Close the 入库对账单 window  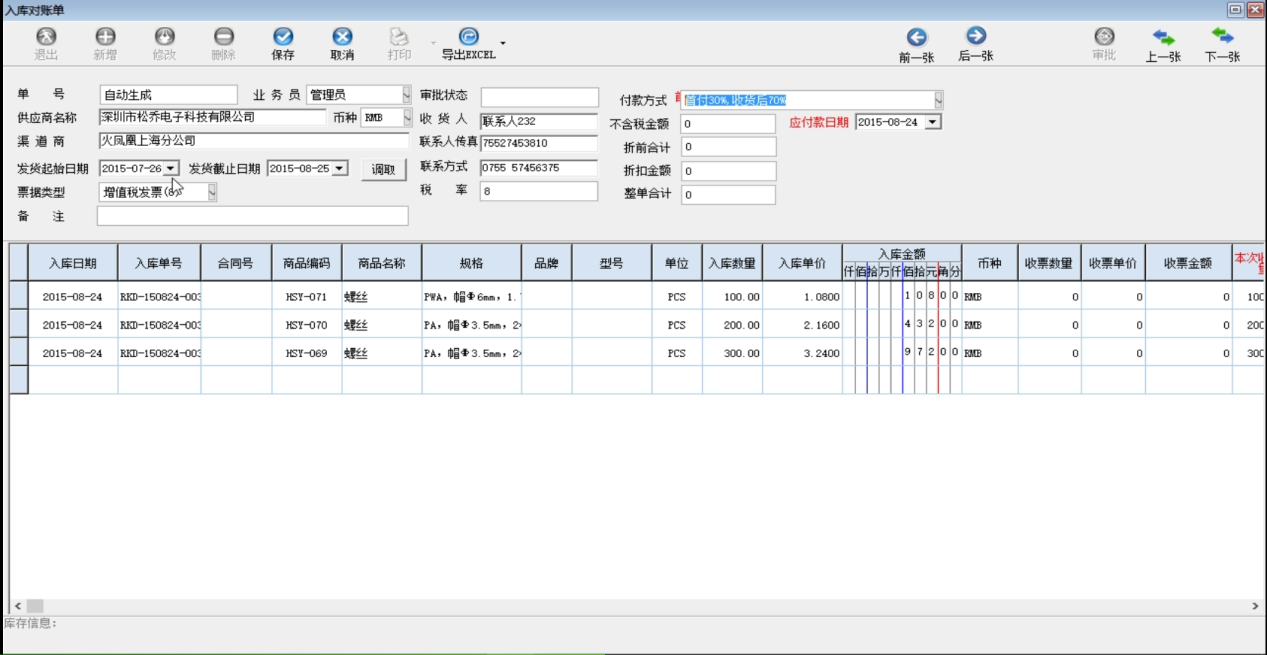point(1254,9)
